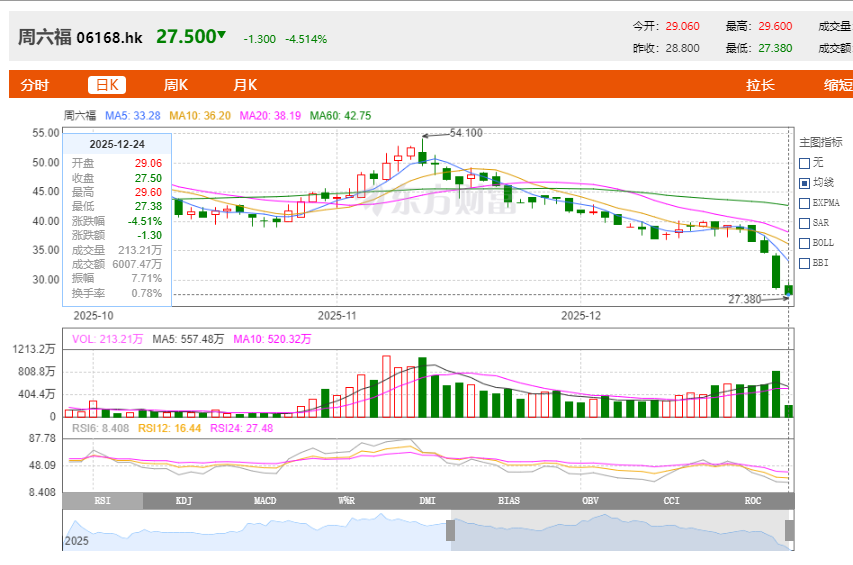Click the 缩短 shrink chart button
This screenshot has width=853, height=565.
pyautogui.click(x=837, y=85)
